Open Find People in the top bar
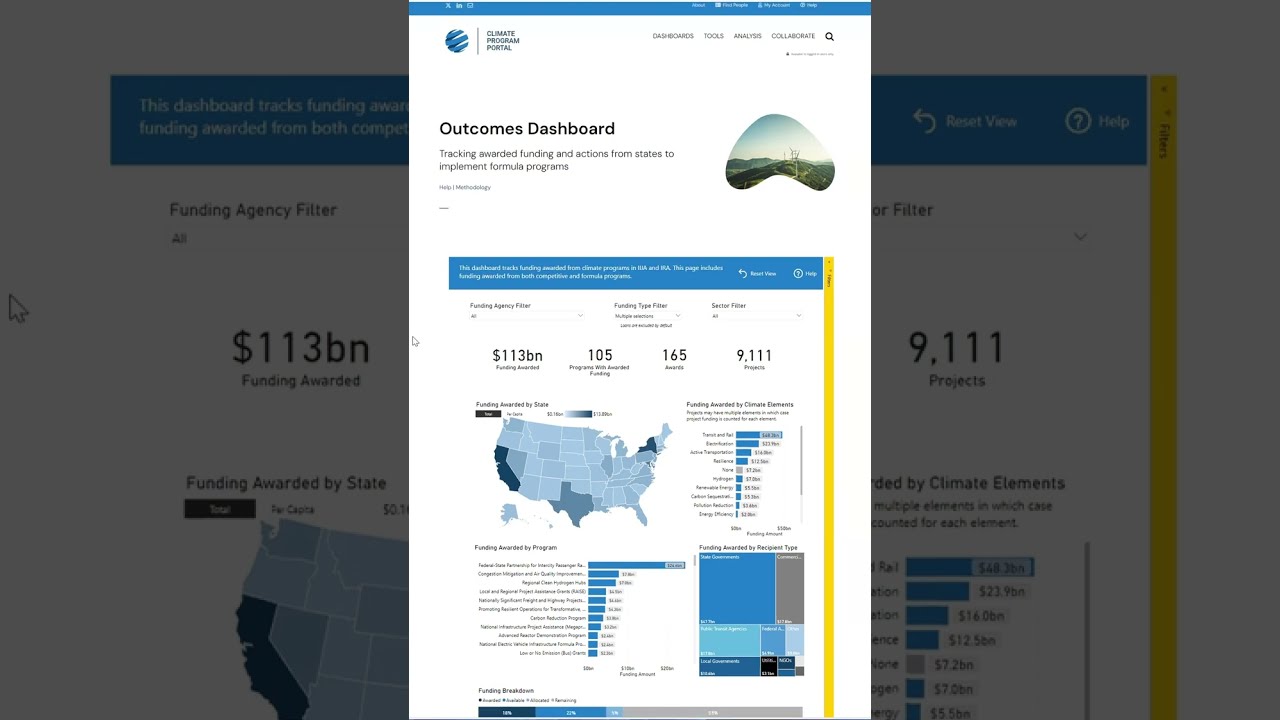 click(x=732, y=5)
